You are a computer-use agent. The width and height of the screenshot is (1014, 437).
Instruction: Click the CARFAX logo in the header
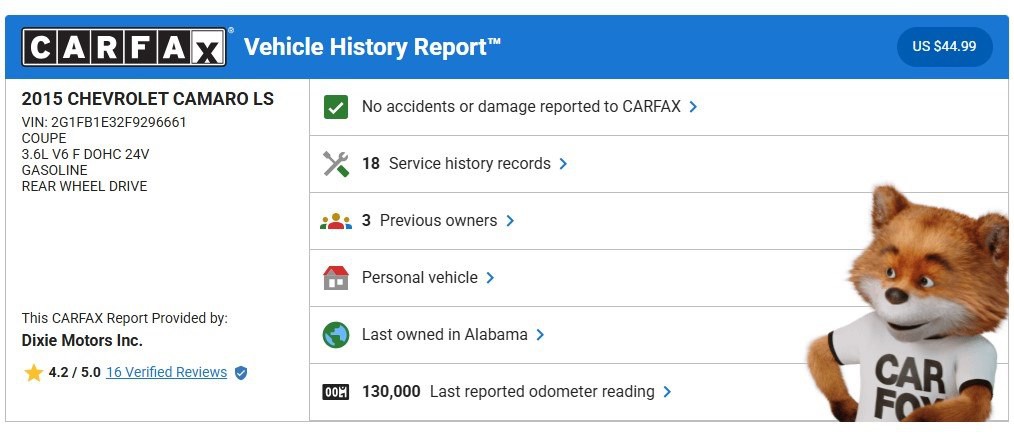tap(124, 47)
